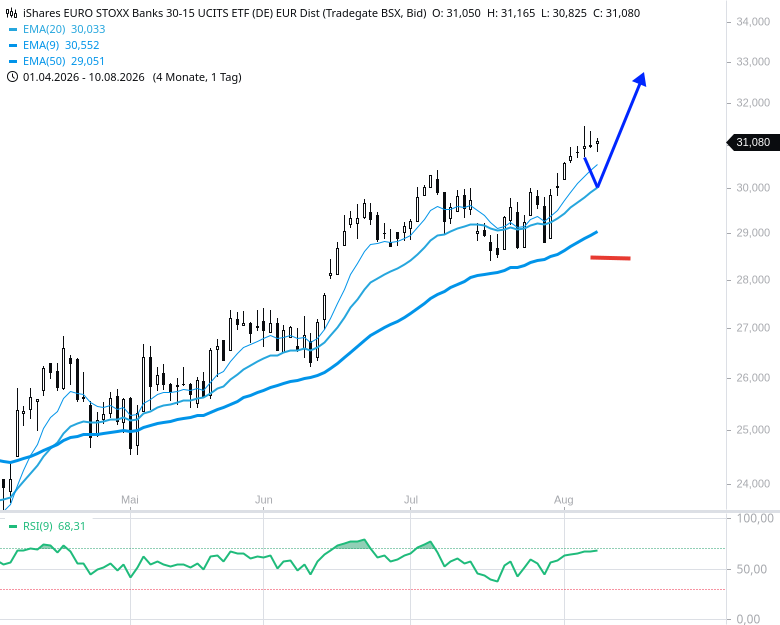
Task: Click the 30,000 price axis label
Action: [753, 188]
